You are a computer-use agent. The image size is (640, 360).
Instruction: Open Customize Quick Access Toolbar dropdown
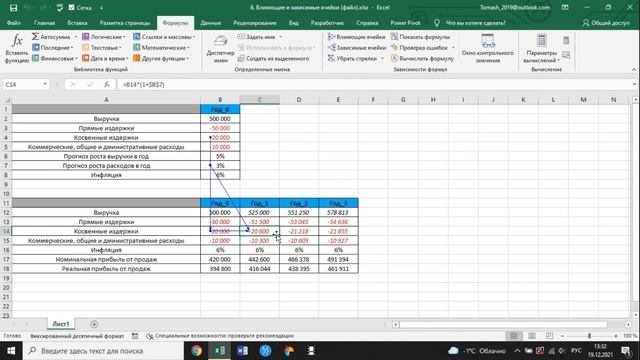coord(102,8)
